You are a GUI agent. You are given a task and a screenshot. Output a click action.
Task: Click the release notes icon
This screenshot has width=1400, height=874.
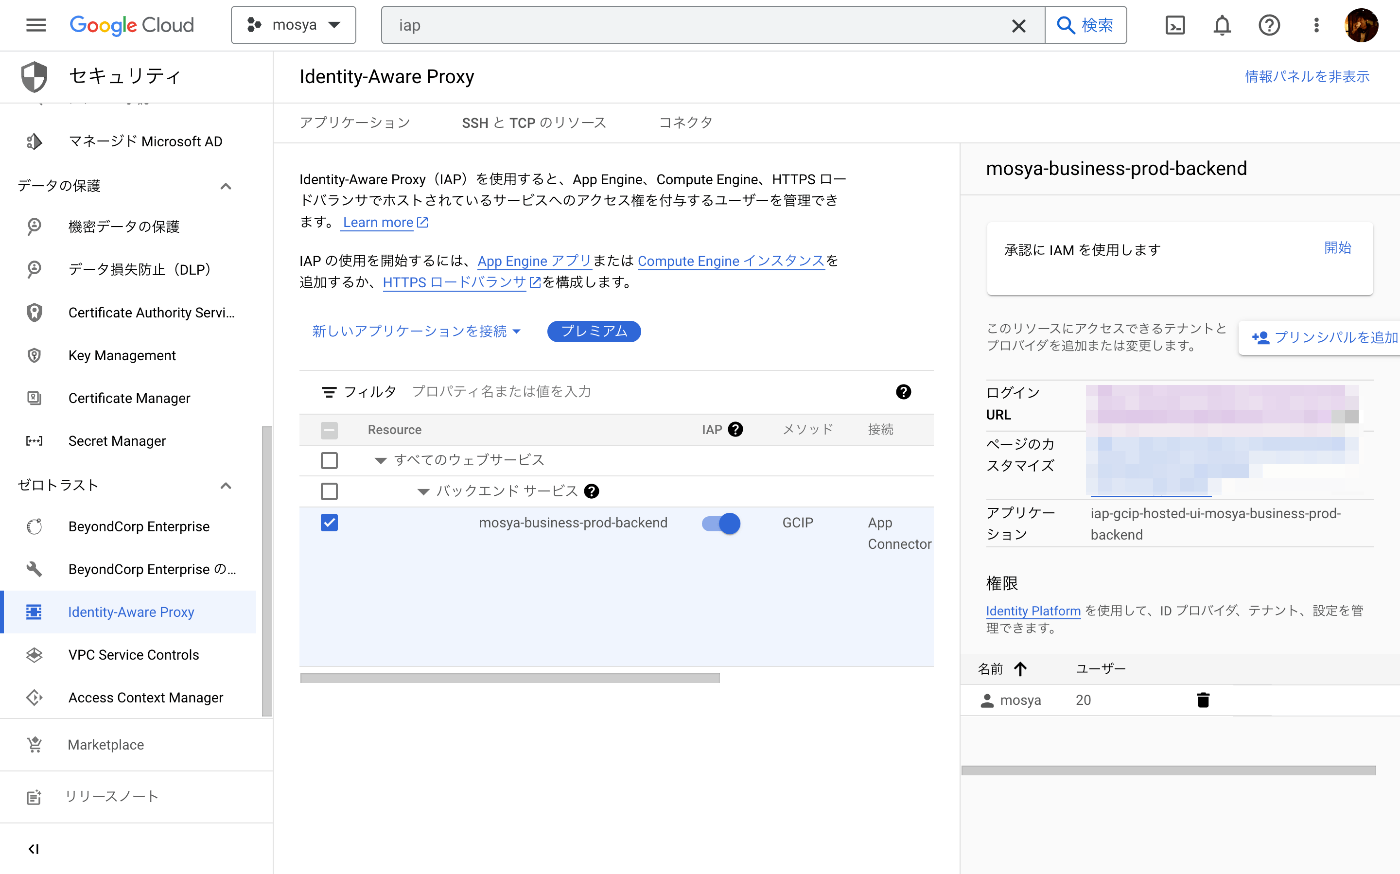[34, 797]
